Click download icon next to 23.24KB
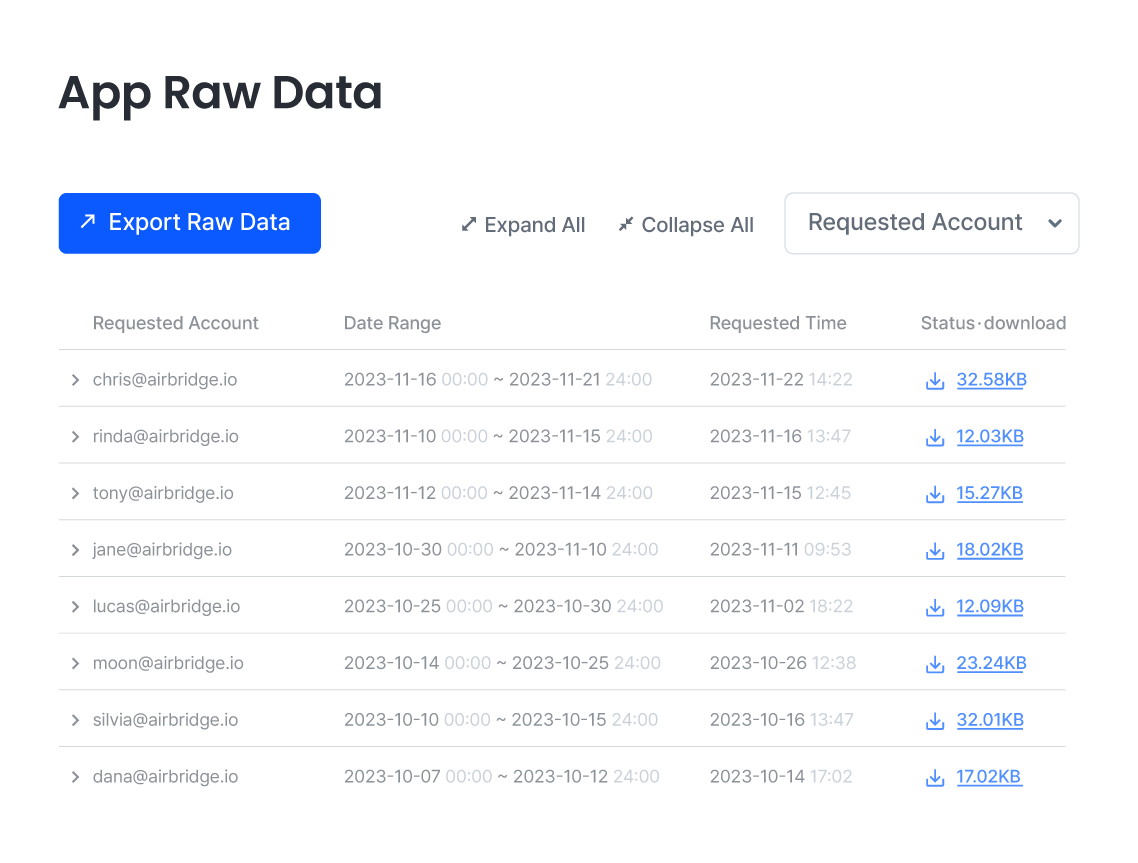1138x863 pixels. (935, 663)
